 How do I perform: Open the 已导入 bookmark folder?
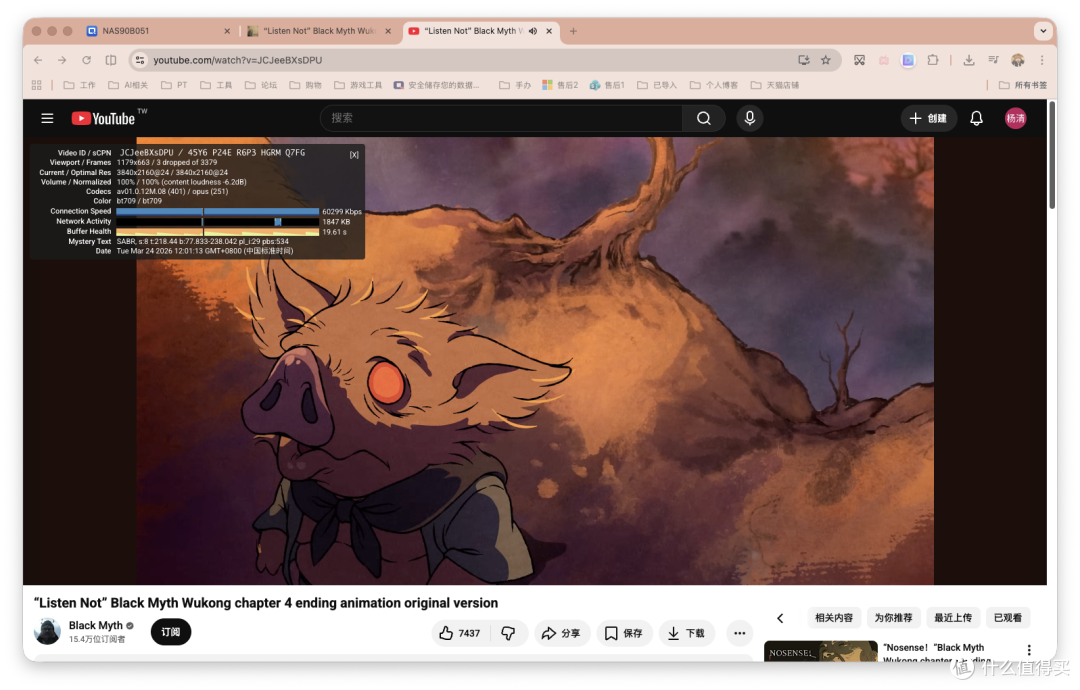click(657, 85)
